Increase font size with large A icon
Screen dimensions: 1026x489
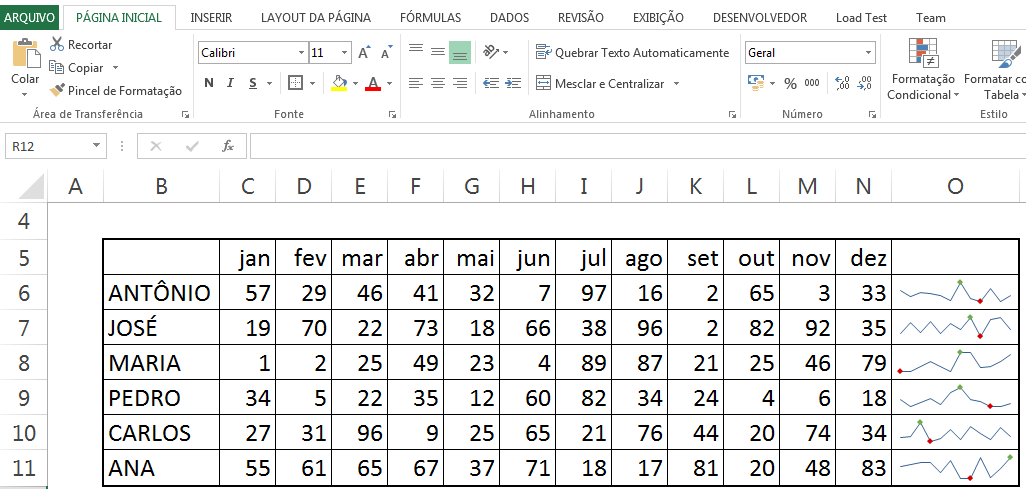pos(364,52)
